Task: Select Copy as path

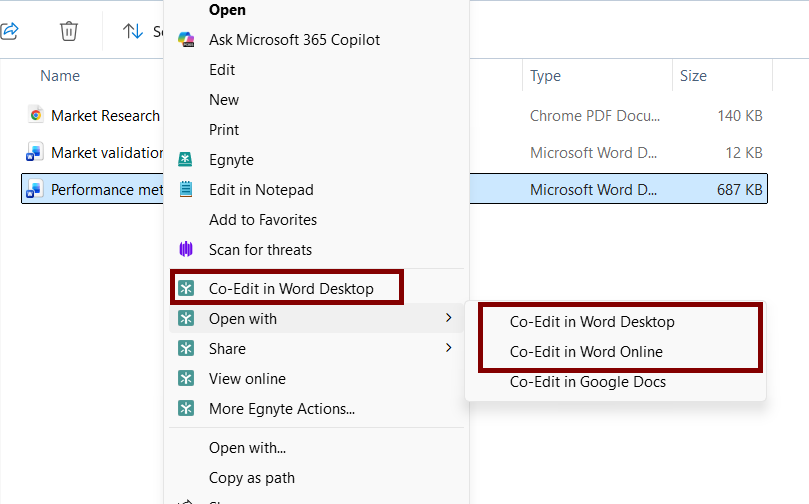Action: pos(252,478)
